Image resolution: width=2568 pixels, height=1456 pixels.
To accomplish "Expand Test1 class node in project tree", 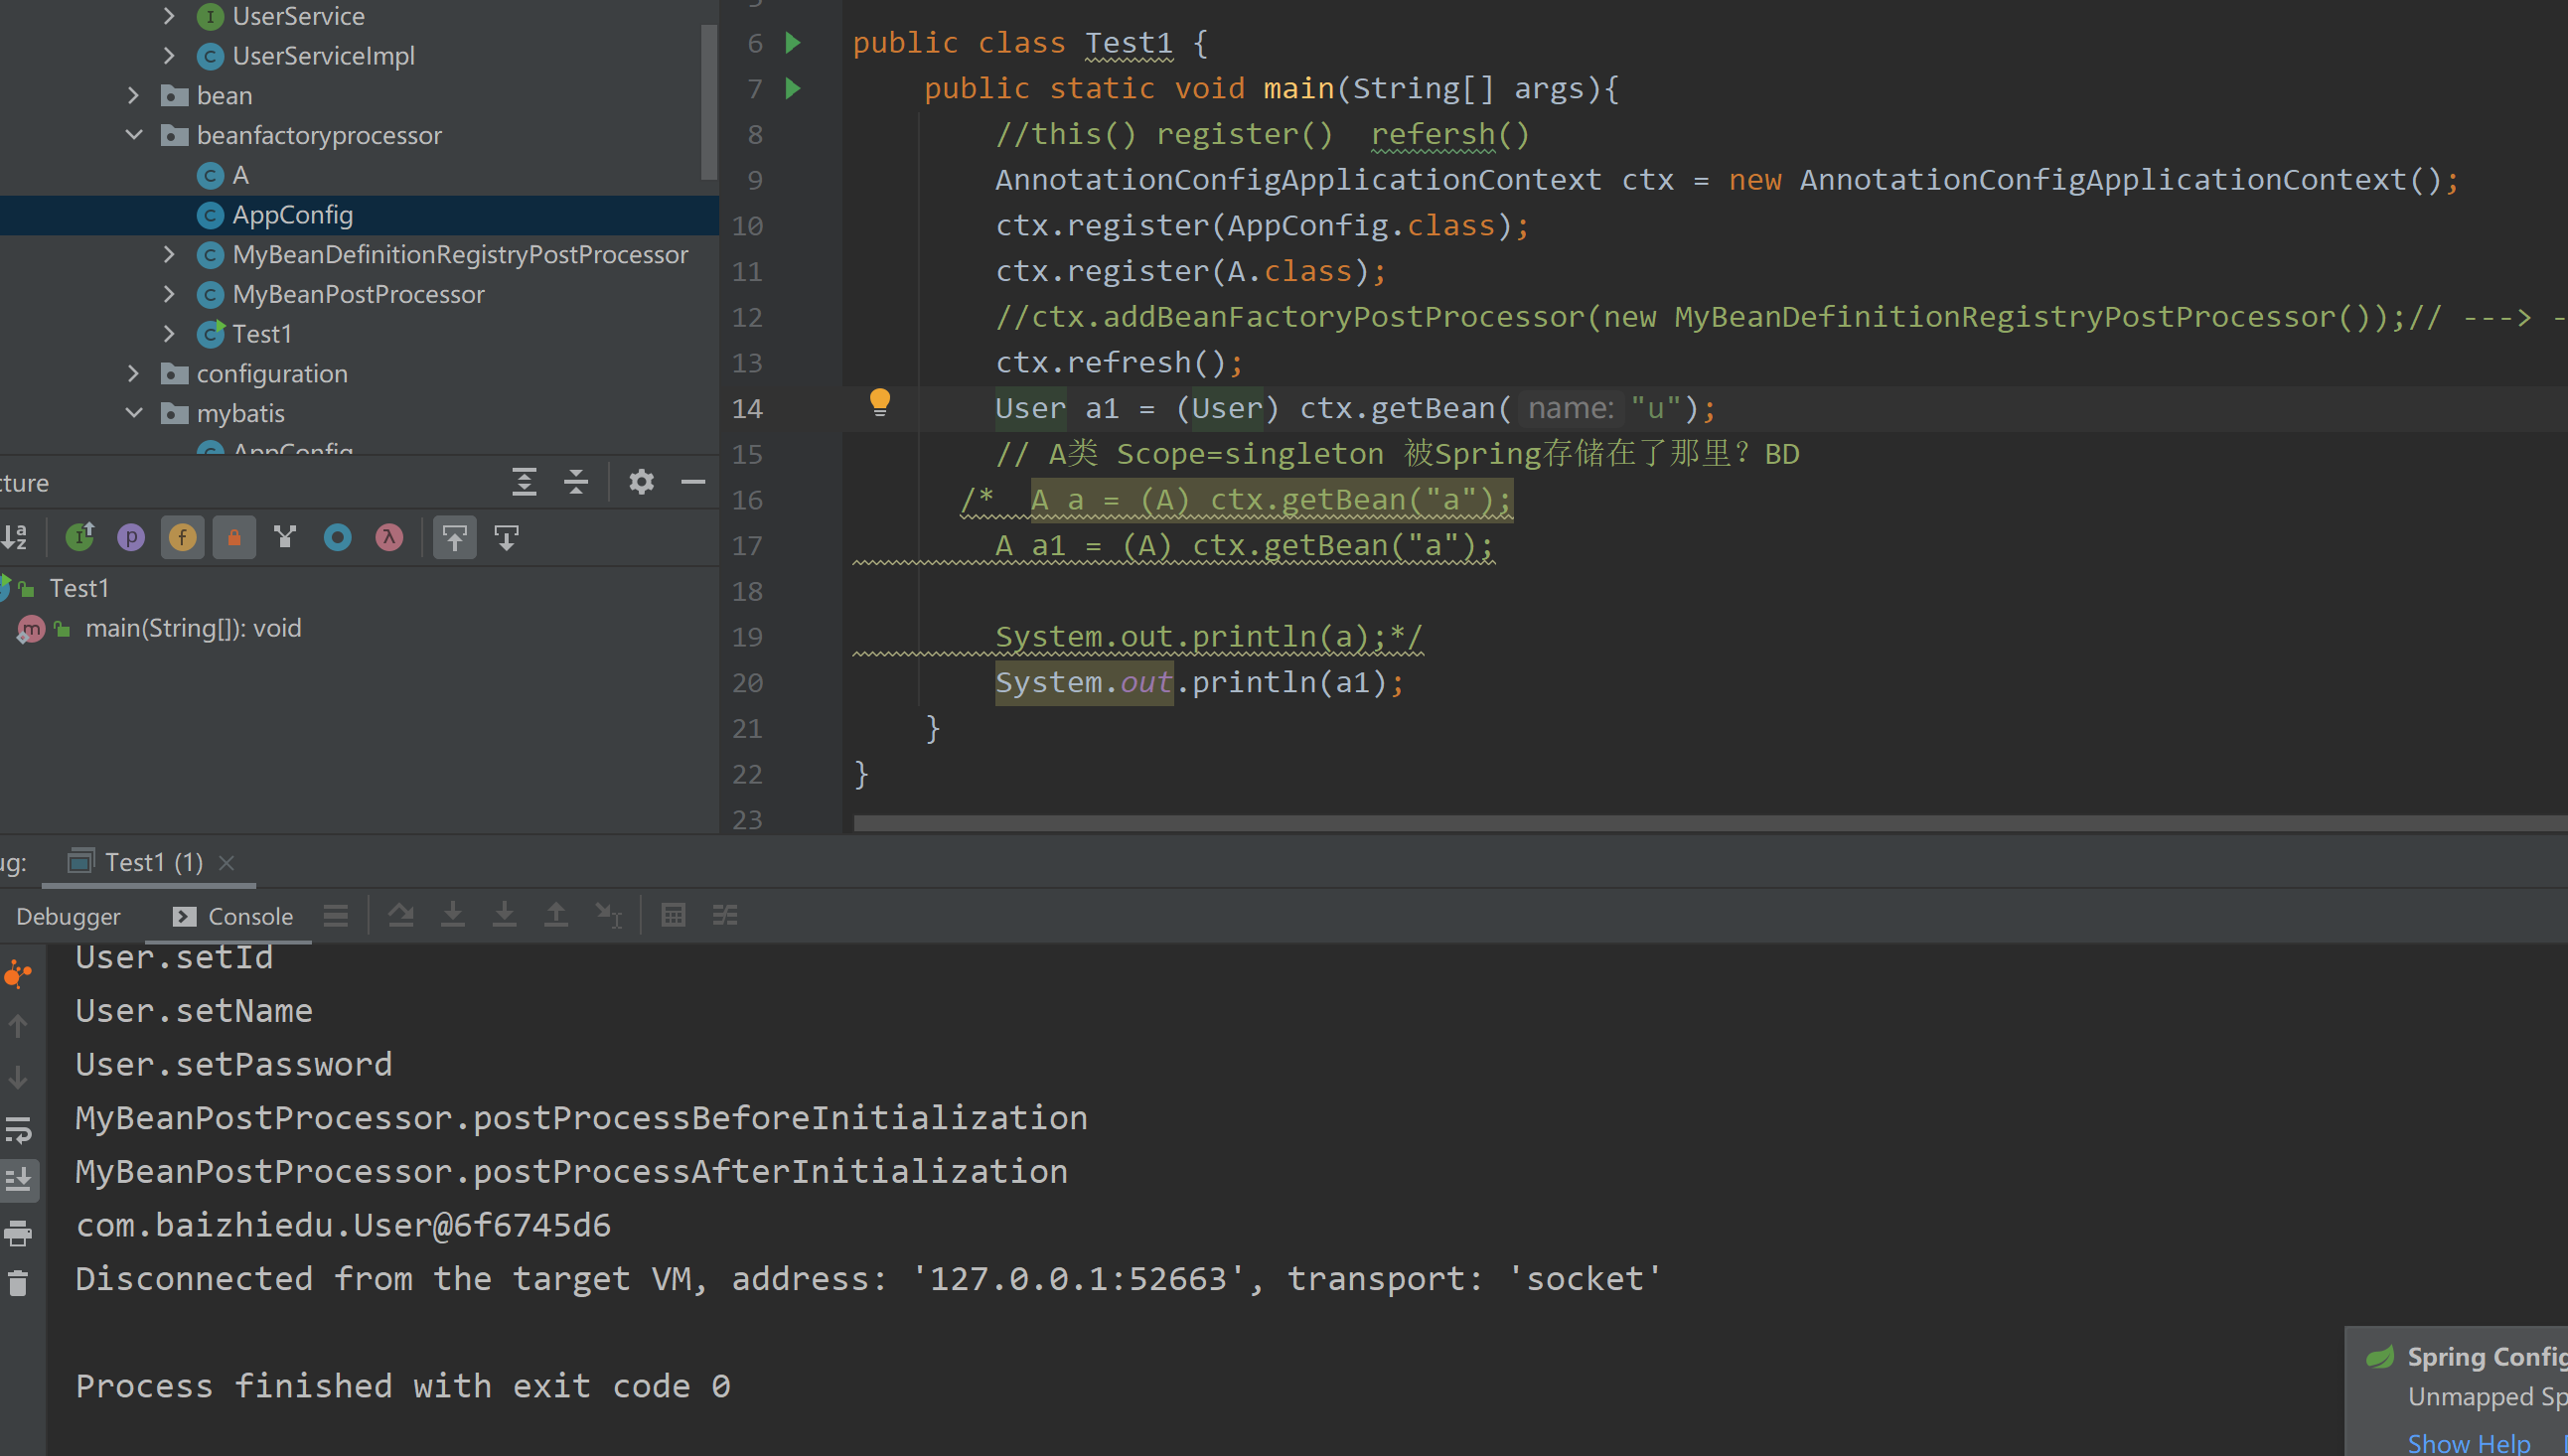I will 169,334.
